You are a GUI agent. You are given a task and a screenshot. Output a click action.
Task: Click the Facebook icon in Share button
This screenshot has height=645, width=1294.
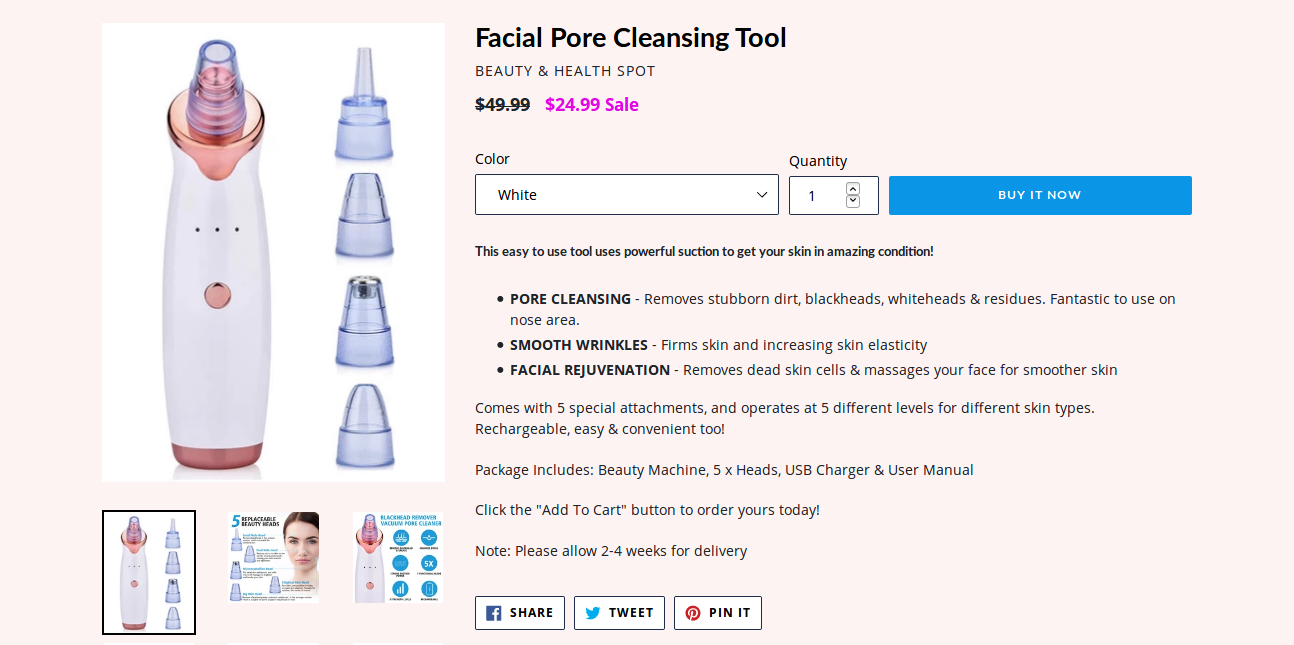[494, 613]
